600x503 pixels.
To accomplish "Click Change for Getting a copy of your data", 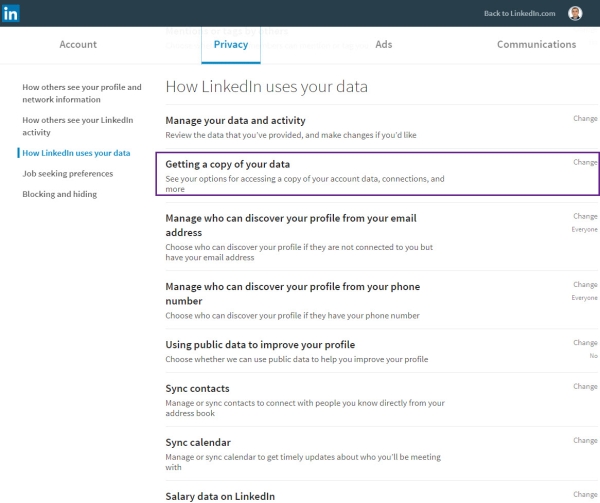I will click(x=585, y=162).
